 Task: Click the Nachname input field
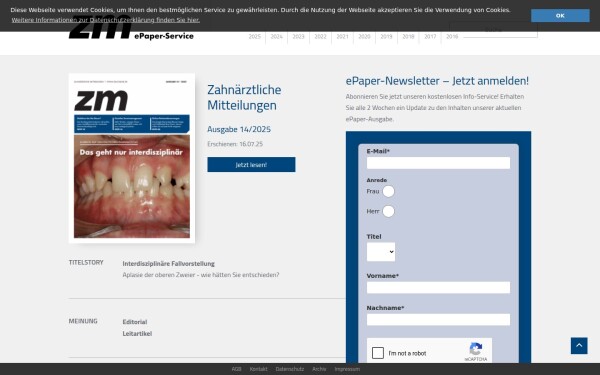pos(438,320)
